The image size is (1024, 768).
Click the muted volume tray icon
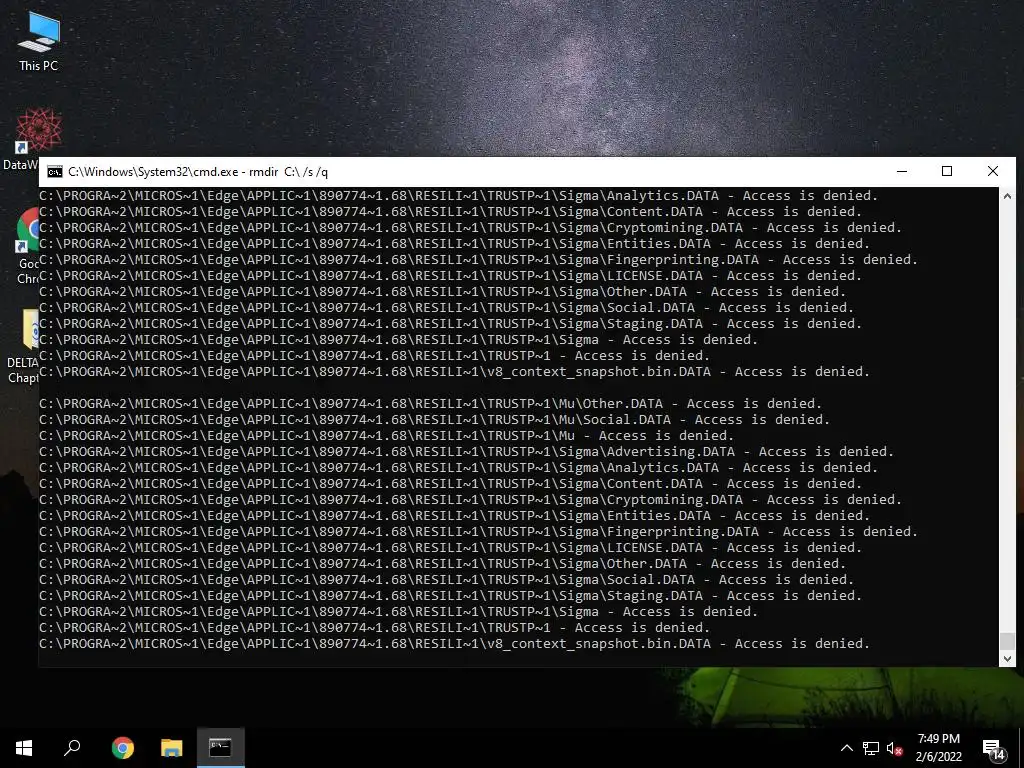895,748
